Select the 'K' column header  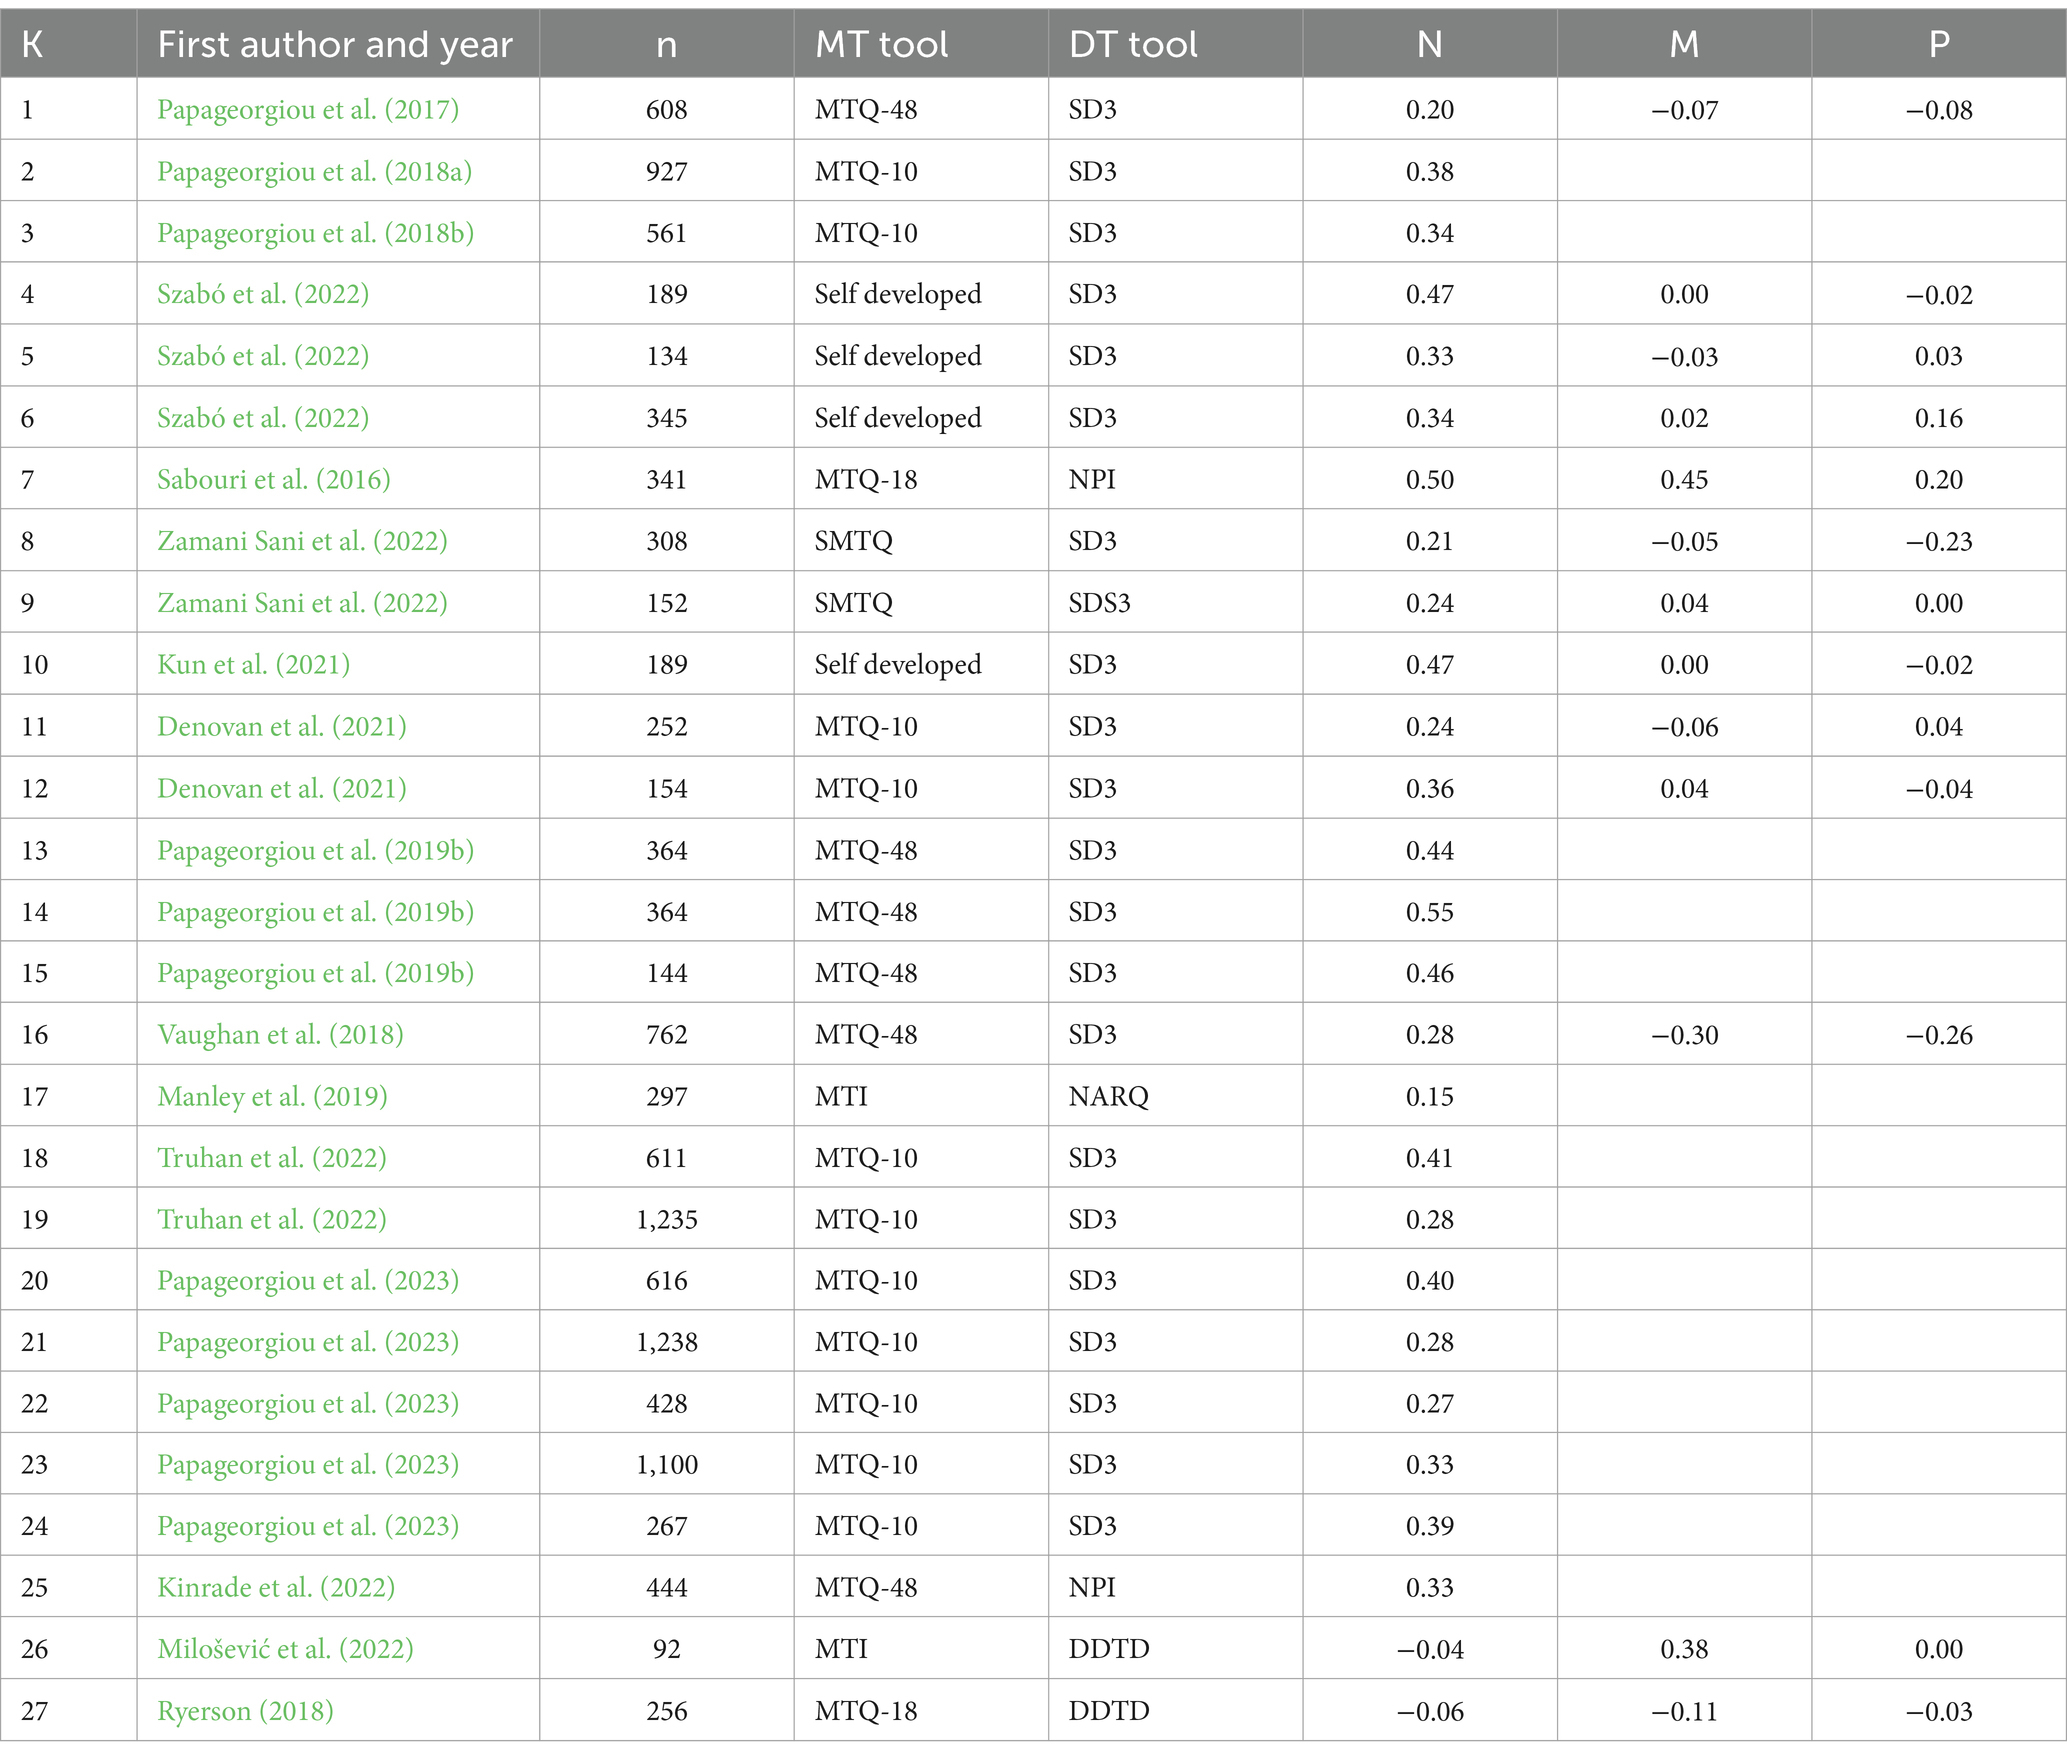(x=32, y=44)
